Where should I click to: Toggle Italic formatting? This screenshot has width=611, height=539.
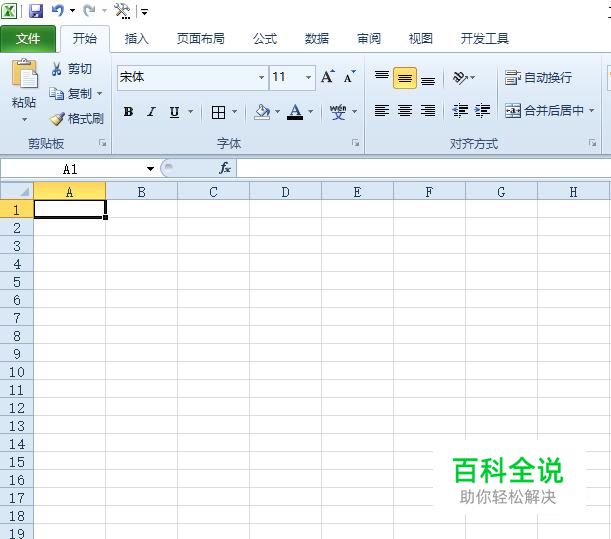tap(151, 112)
